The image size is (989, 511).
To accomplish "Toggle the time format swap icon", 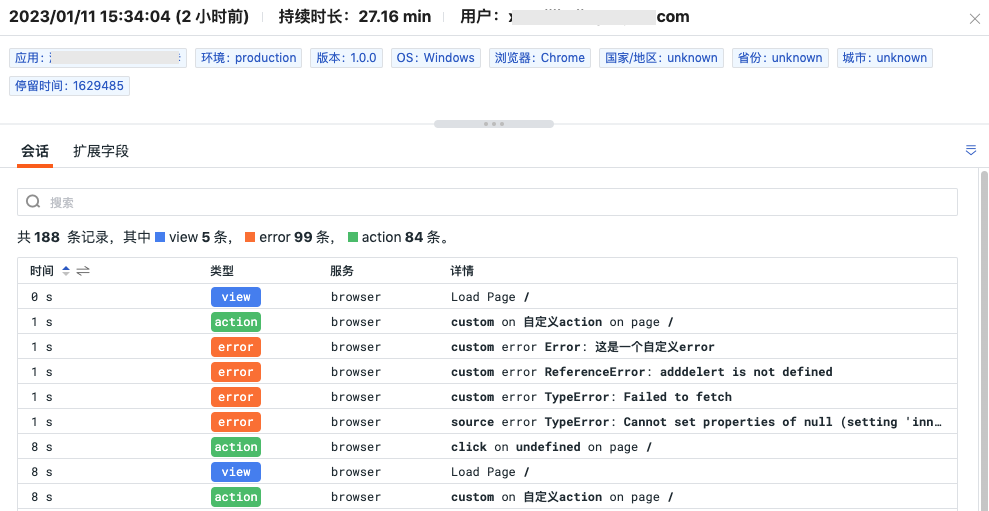I will [83, 271].
